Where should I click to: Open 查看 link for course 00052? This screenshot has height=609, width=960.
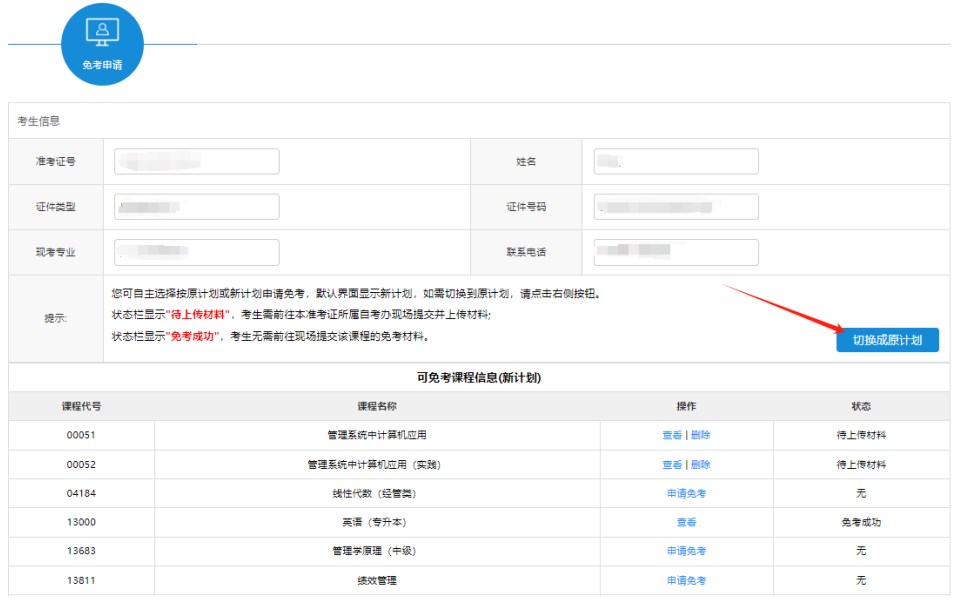point(672,465)
